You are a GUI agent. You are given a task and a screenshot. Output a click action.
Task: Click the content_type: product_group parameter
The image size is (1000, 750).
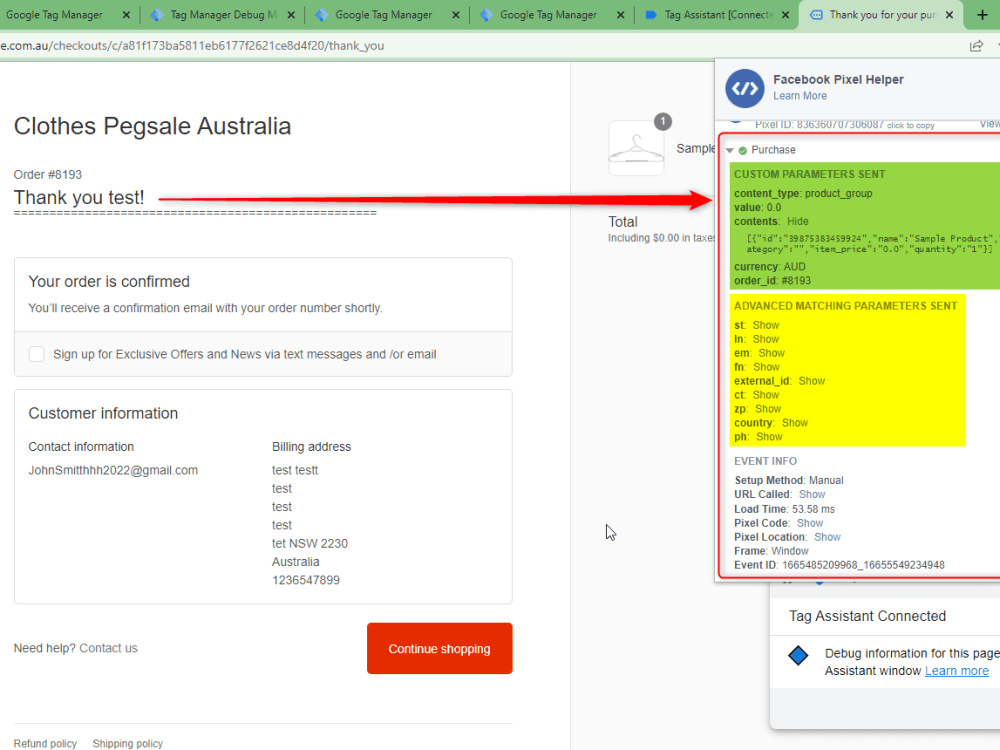pyautogui.click(x=803, y=193)
